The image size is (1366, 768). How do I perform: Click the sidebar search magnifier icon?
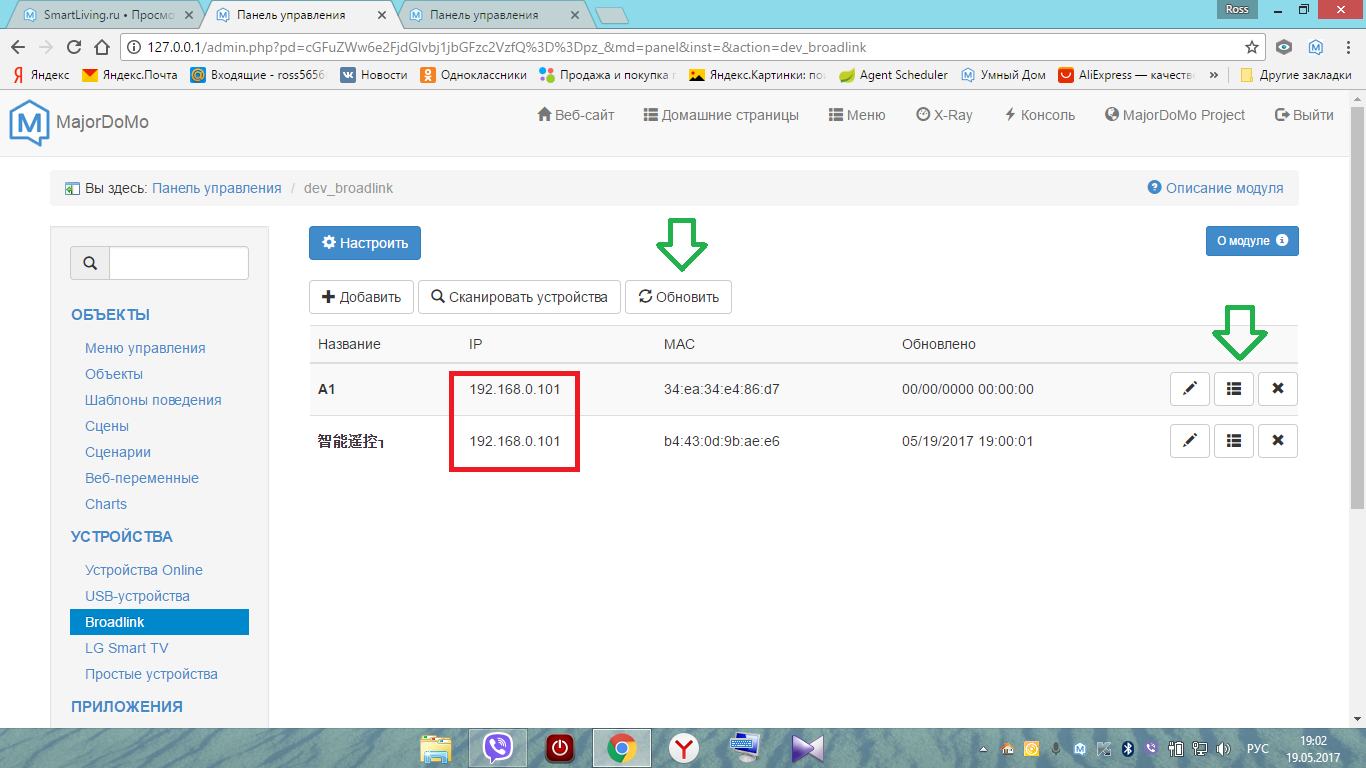click(x=90, y=263)
